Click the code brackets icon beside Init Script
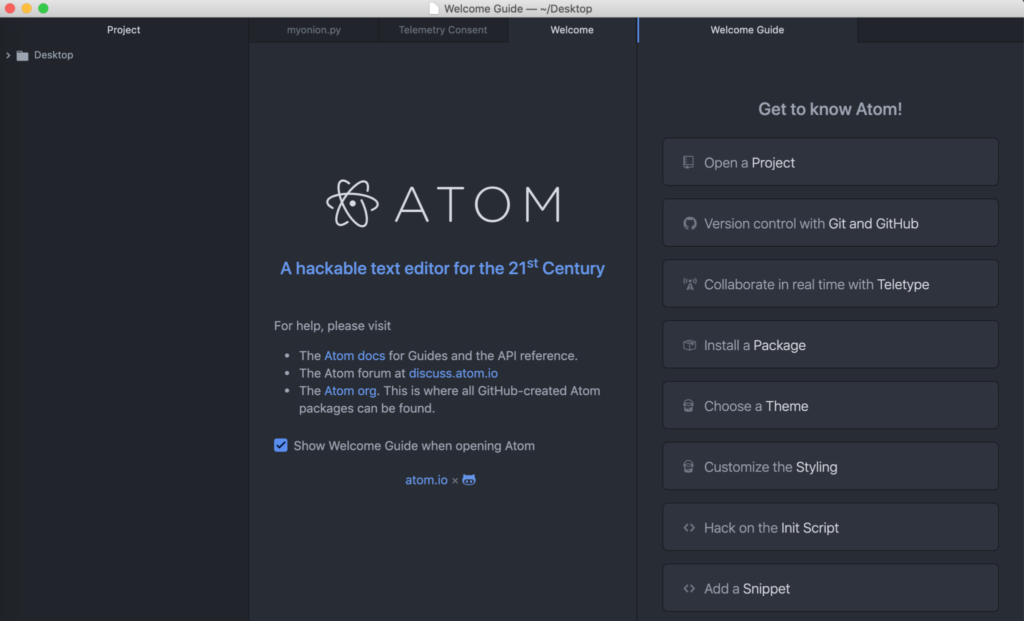1024x621 pixels. coord(689,528)
